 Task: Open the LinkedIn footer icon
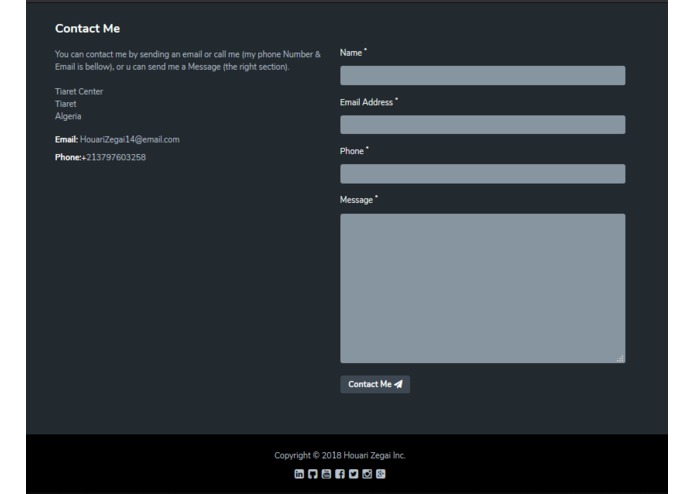[299, 474]
